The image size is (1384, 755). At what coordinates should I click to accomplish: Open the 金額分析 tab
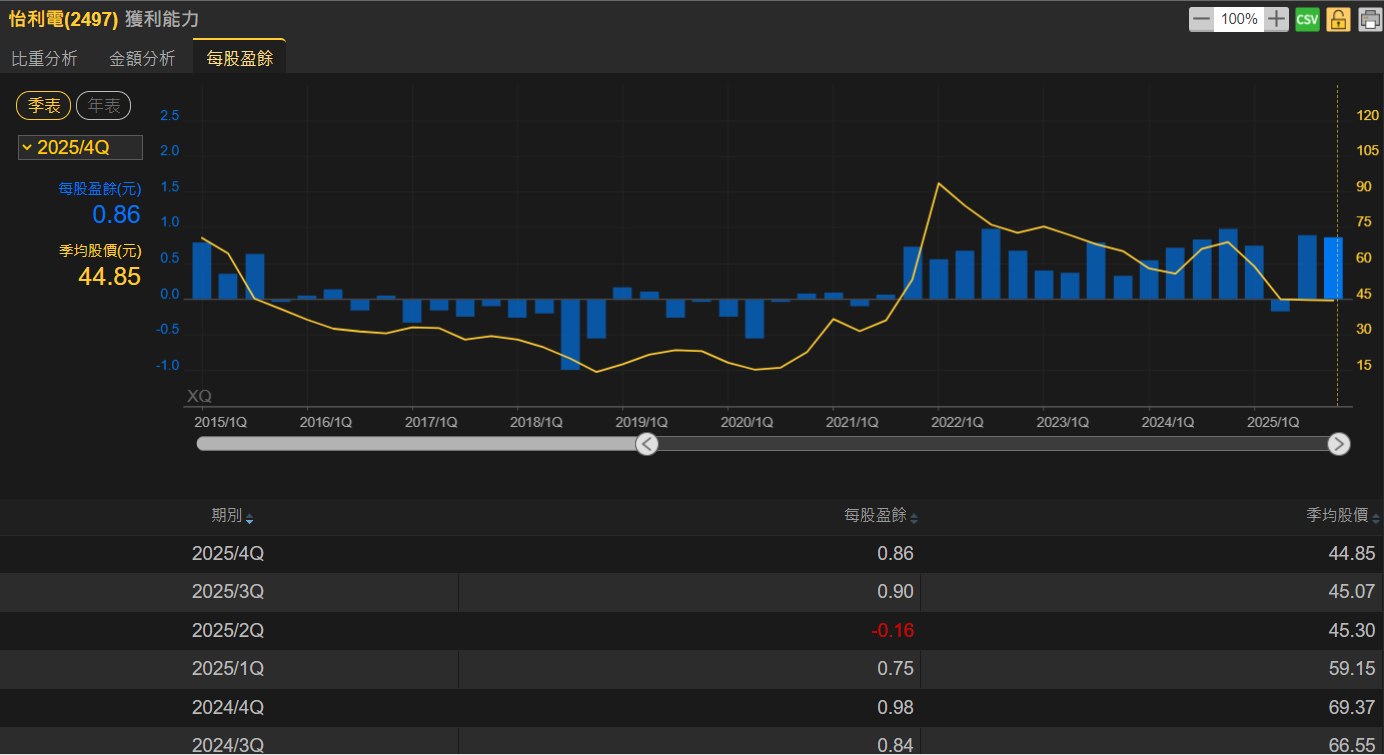142,59
